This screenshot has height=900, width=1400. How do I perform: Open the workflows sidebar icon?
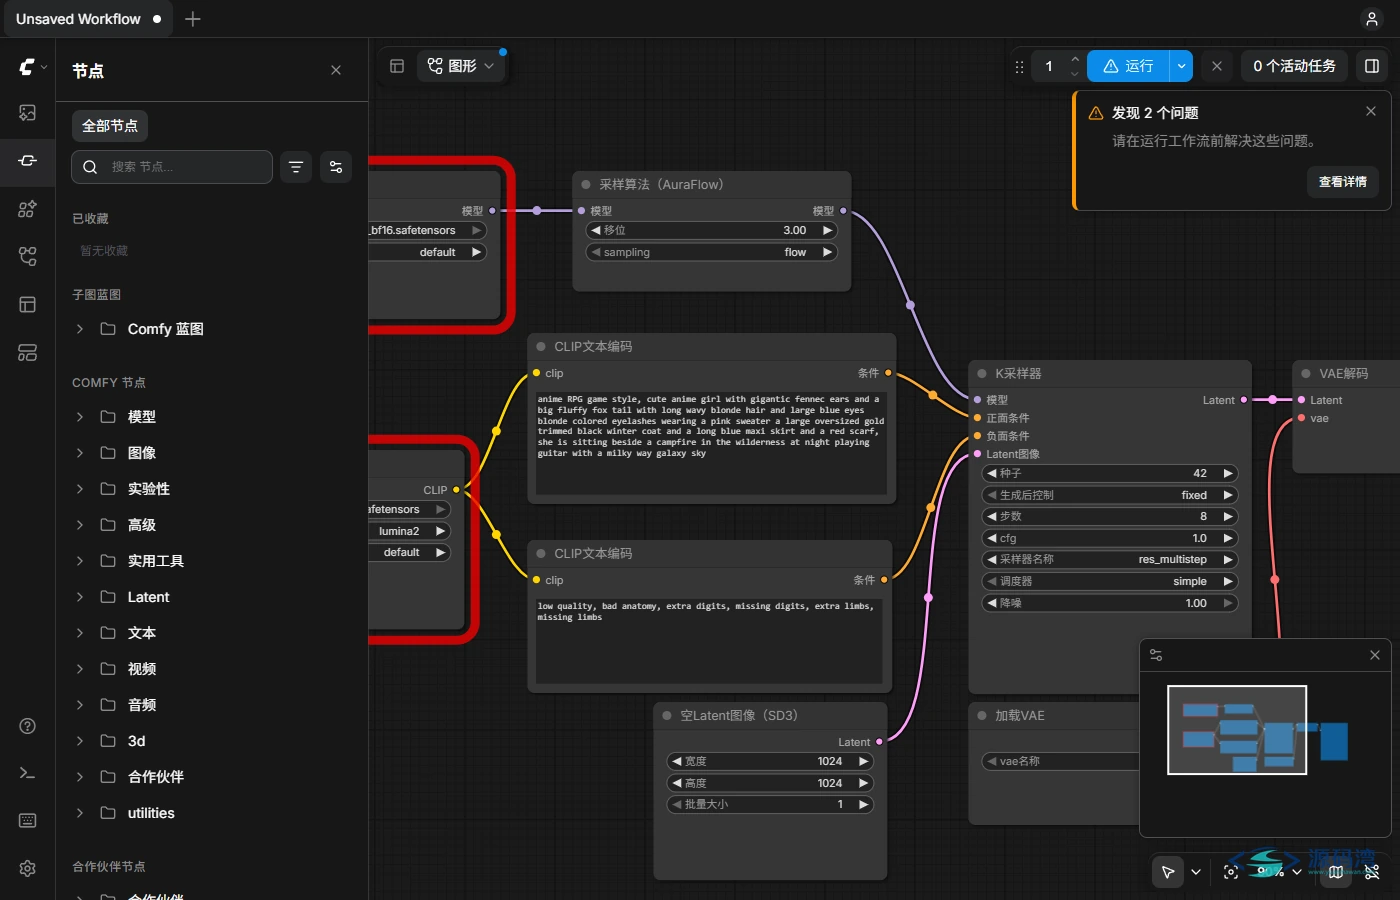coord(28,257)
